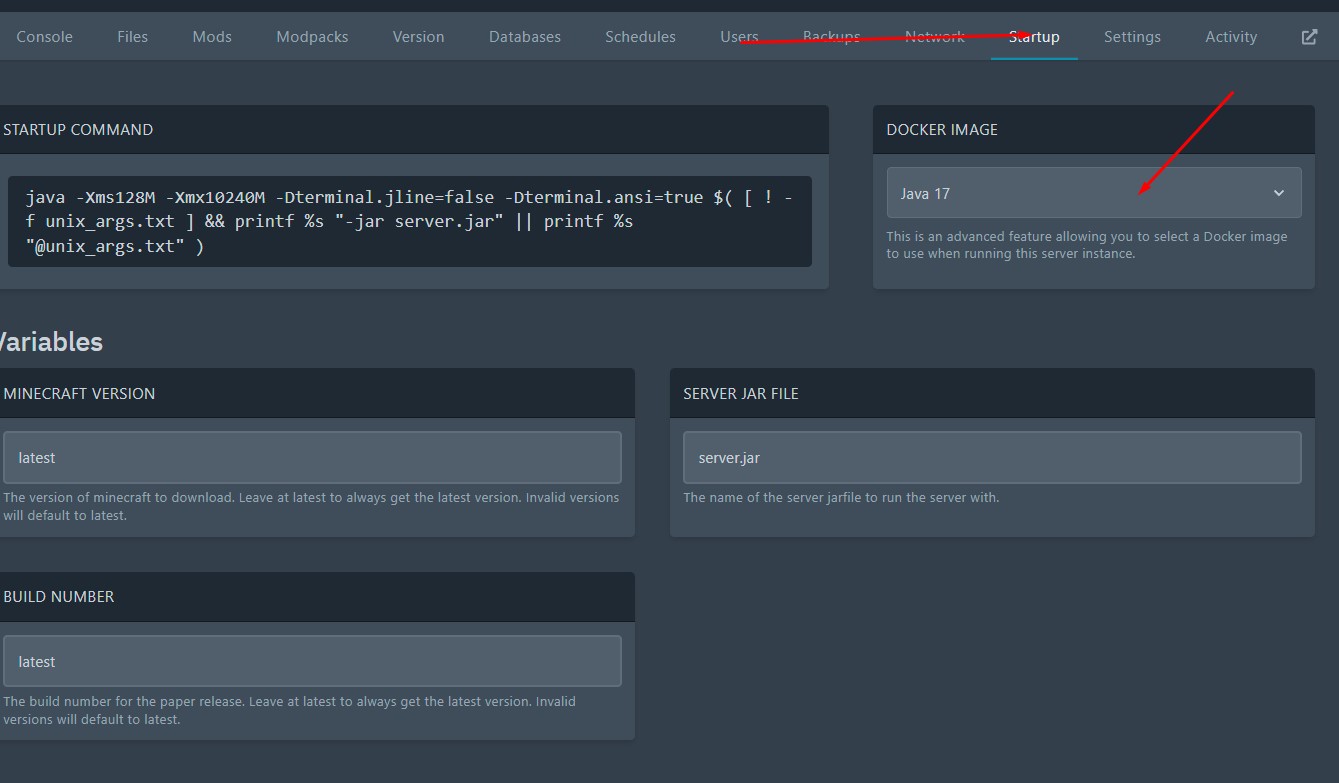Screen dimensions: 1339x783
Task: Click the Minecraft Version heading
Action: point(79,394)
